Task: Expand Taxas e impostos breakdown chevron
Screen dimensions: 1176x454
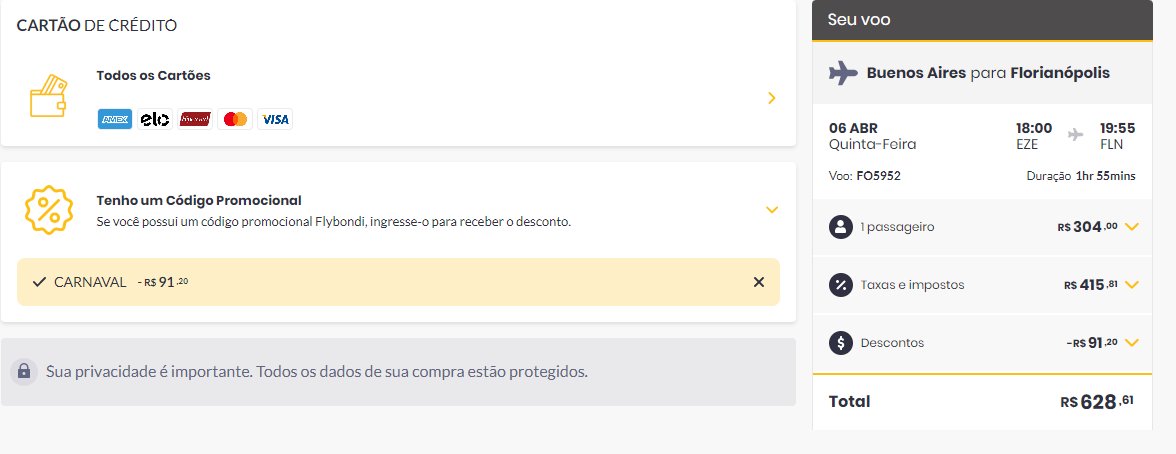Action: pos(1132,285)
